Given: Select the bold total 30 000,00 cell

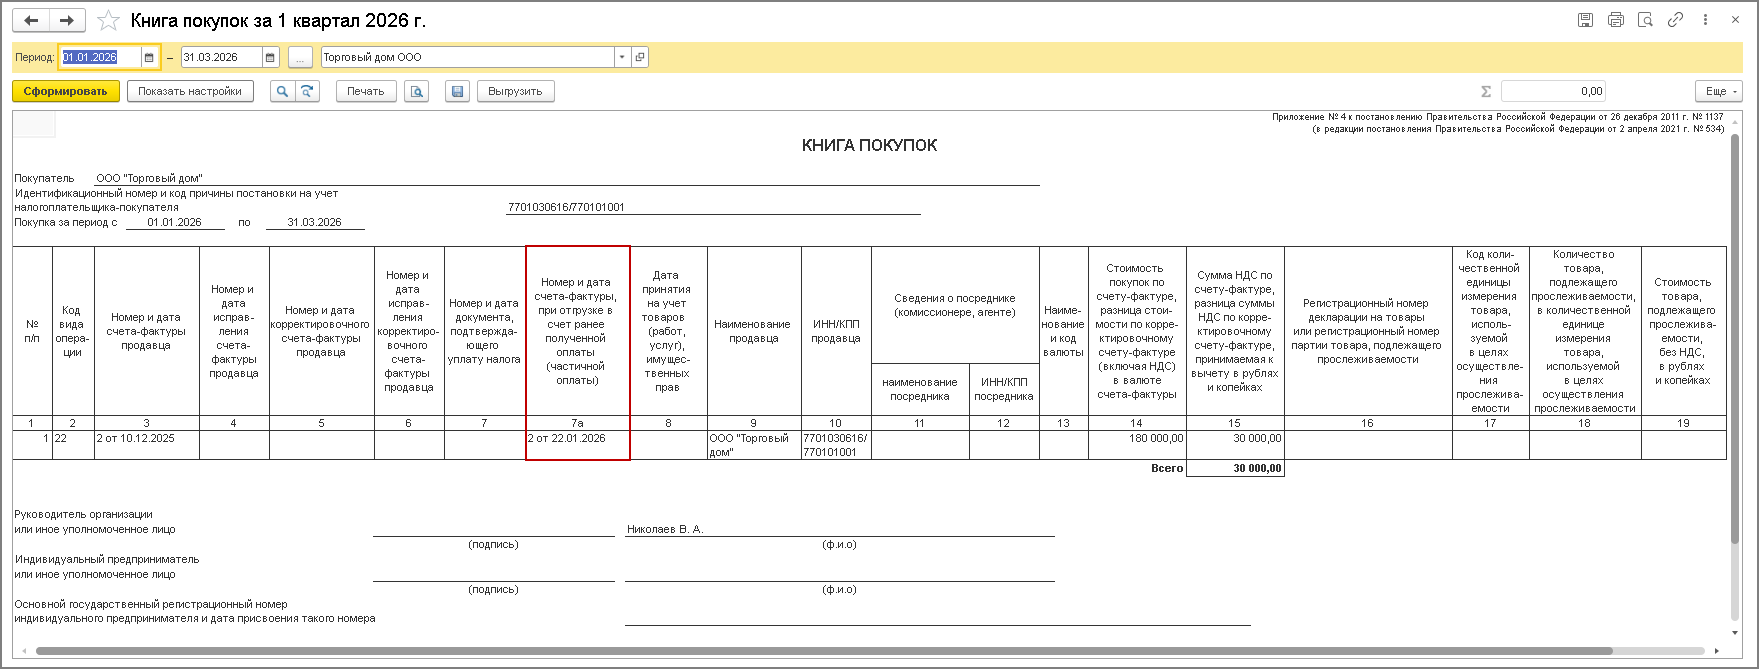Looking at the screenshot, I should [x=1235, y=468].
